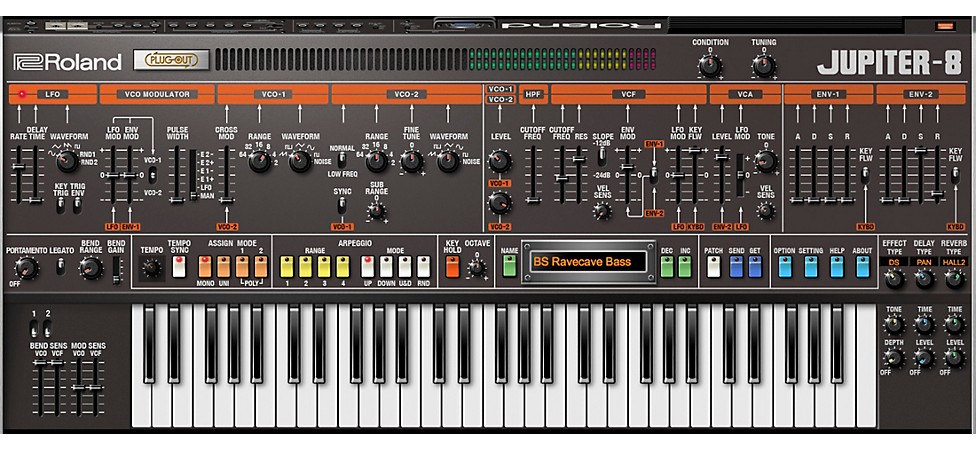Click the GET button
Viewport: 976px width, 450px height.
coord(755,266)
